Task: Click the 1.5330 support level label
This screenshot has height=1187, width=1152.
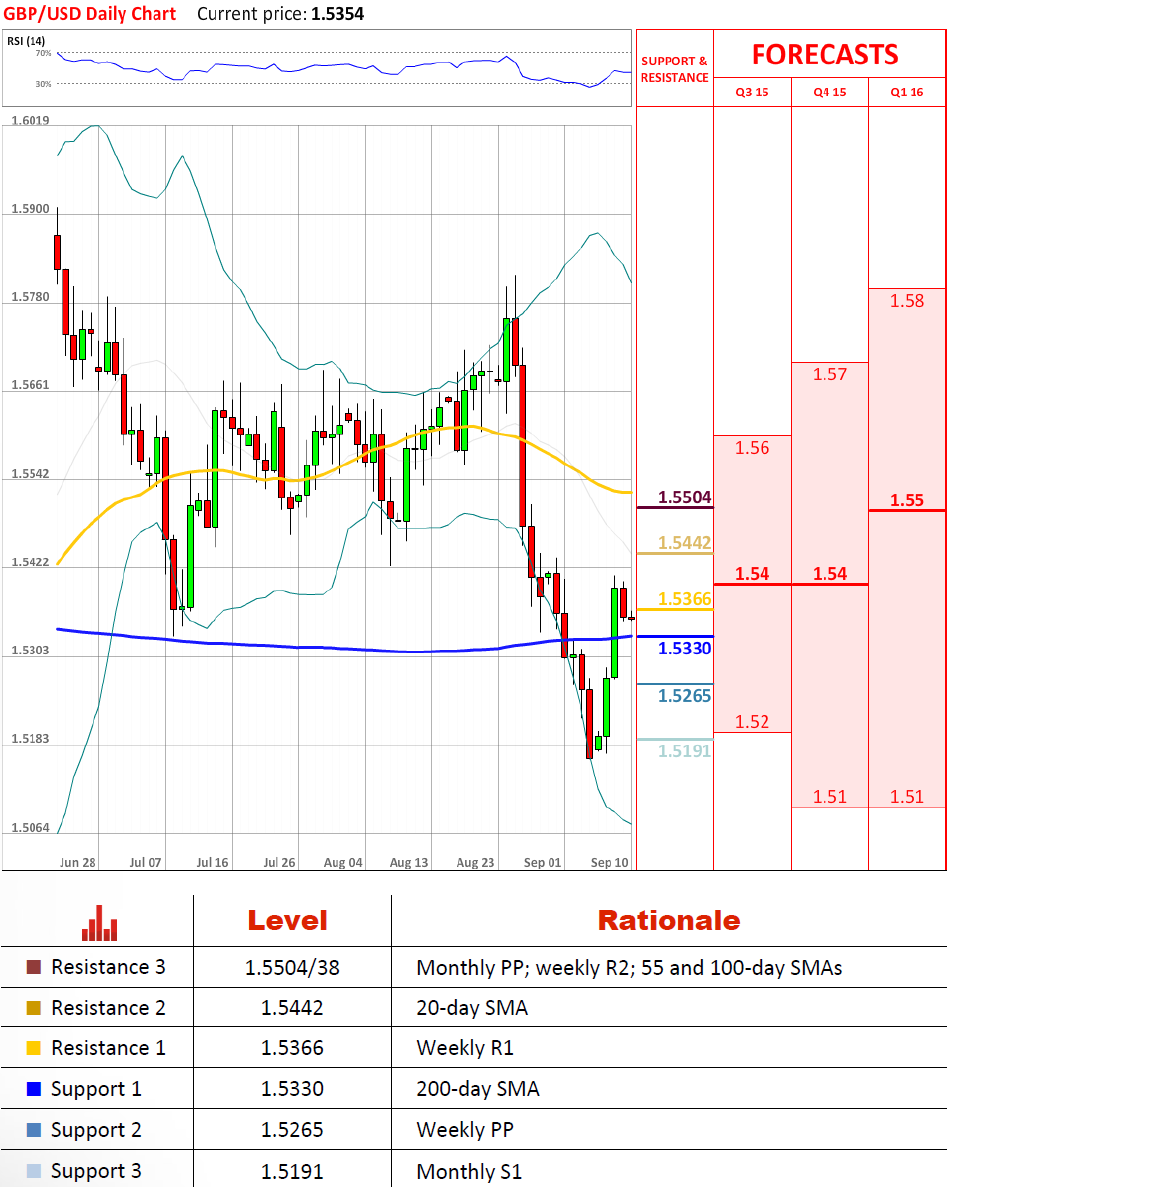Action: 684,648
